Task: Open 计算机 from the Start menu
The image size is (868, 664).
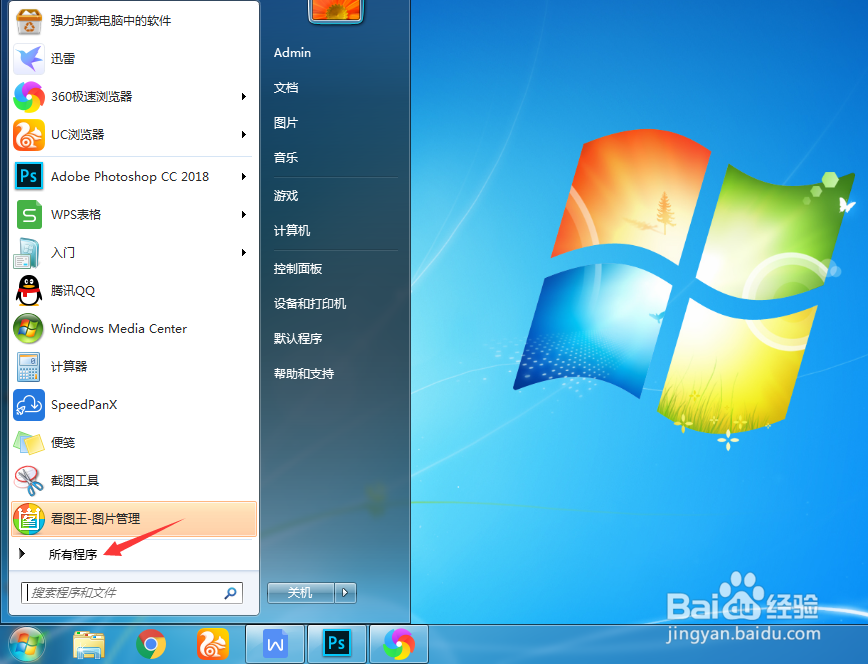Action: 292,230
